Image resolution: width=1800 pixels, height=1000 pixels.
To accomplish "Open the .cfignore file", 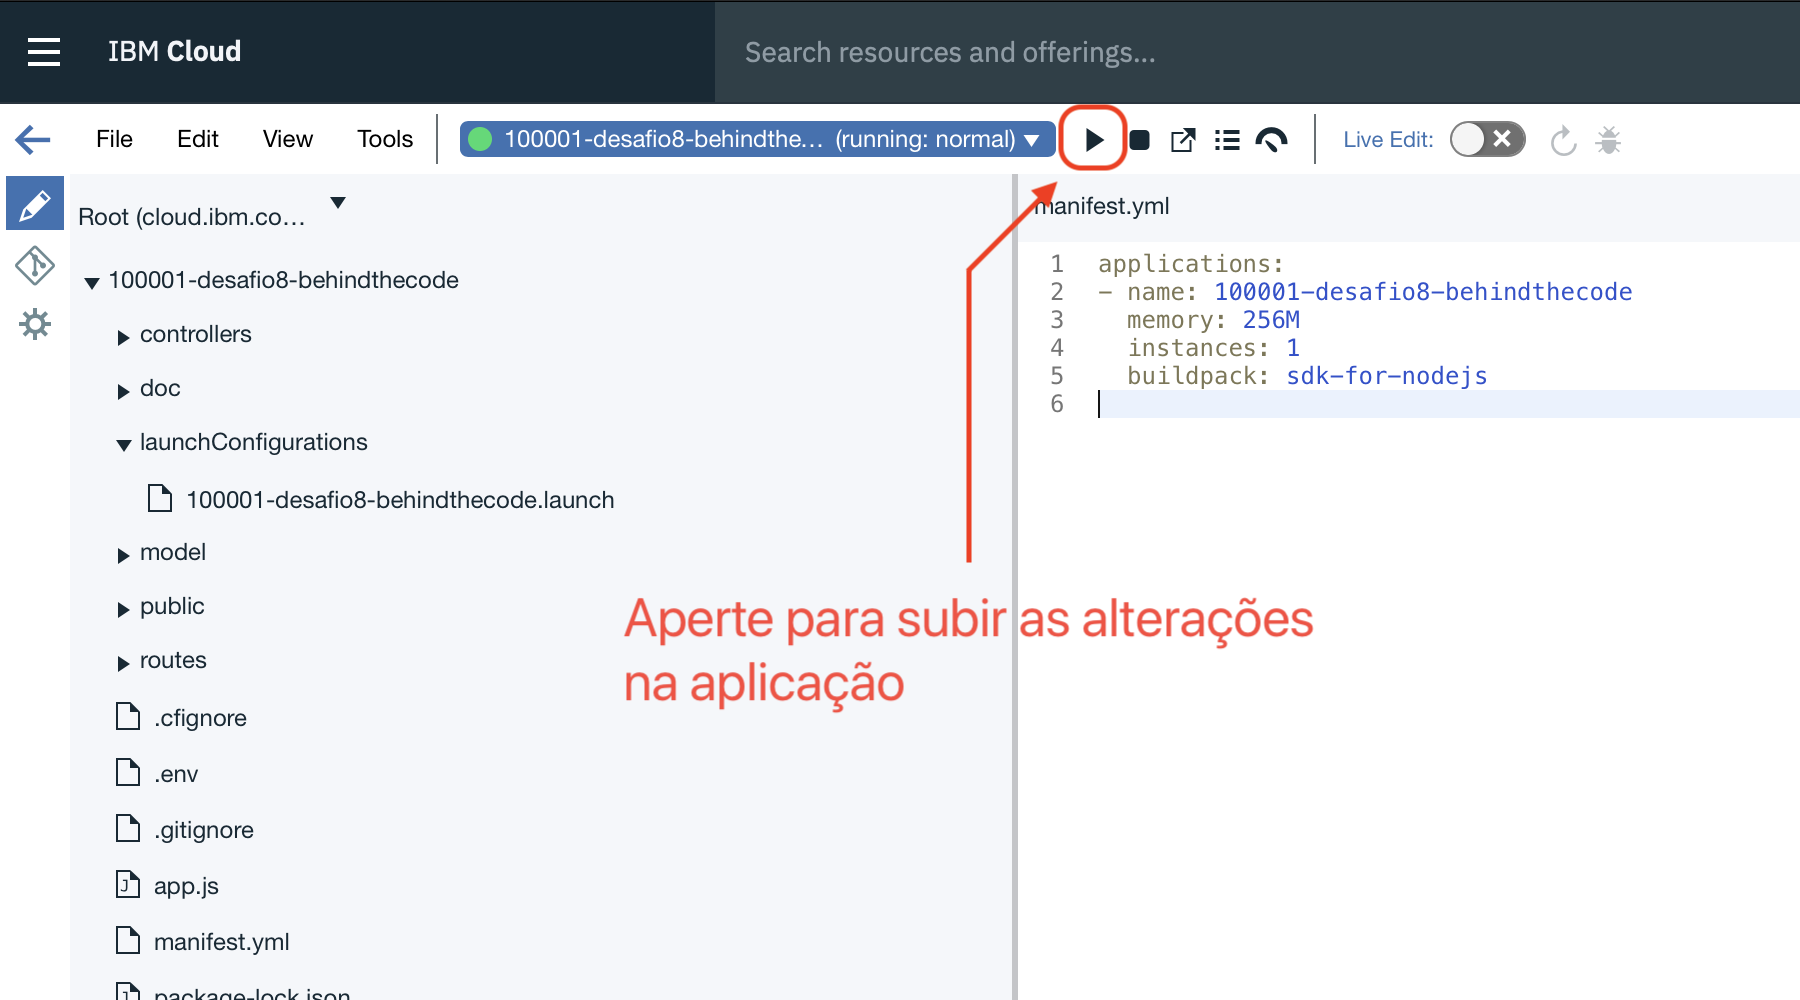I will (200, 718).
